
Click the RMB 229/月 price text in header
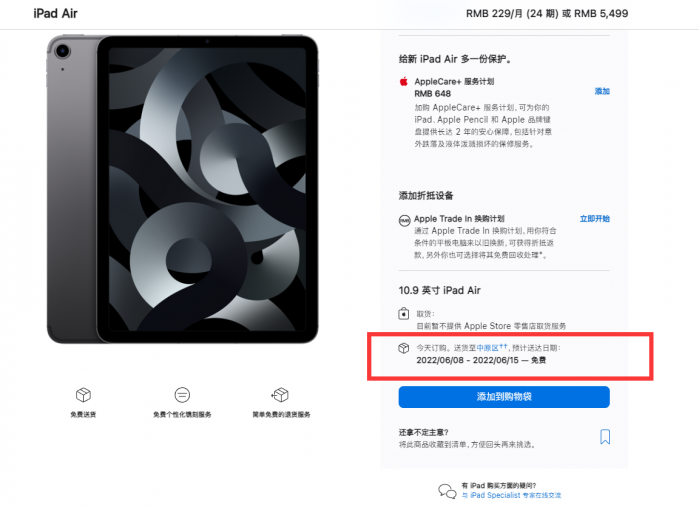pos(512,14)
